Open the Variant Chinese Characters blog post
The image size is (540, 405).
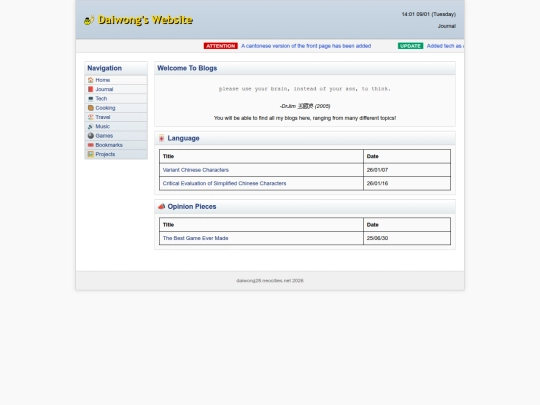(196, 170)
